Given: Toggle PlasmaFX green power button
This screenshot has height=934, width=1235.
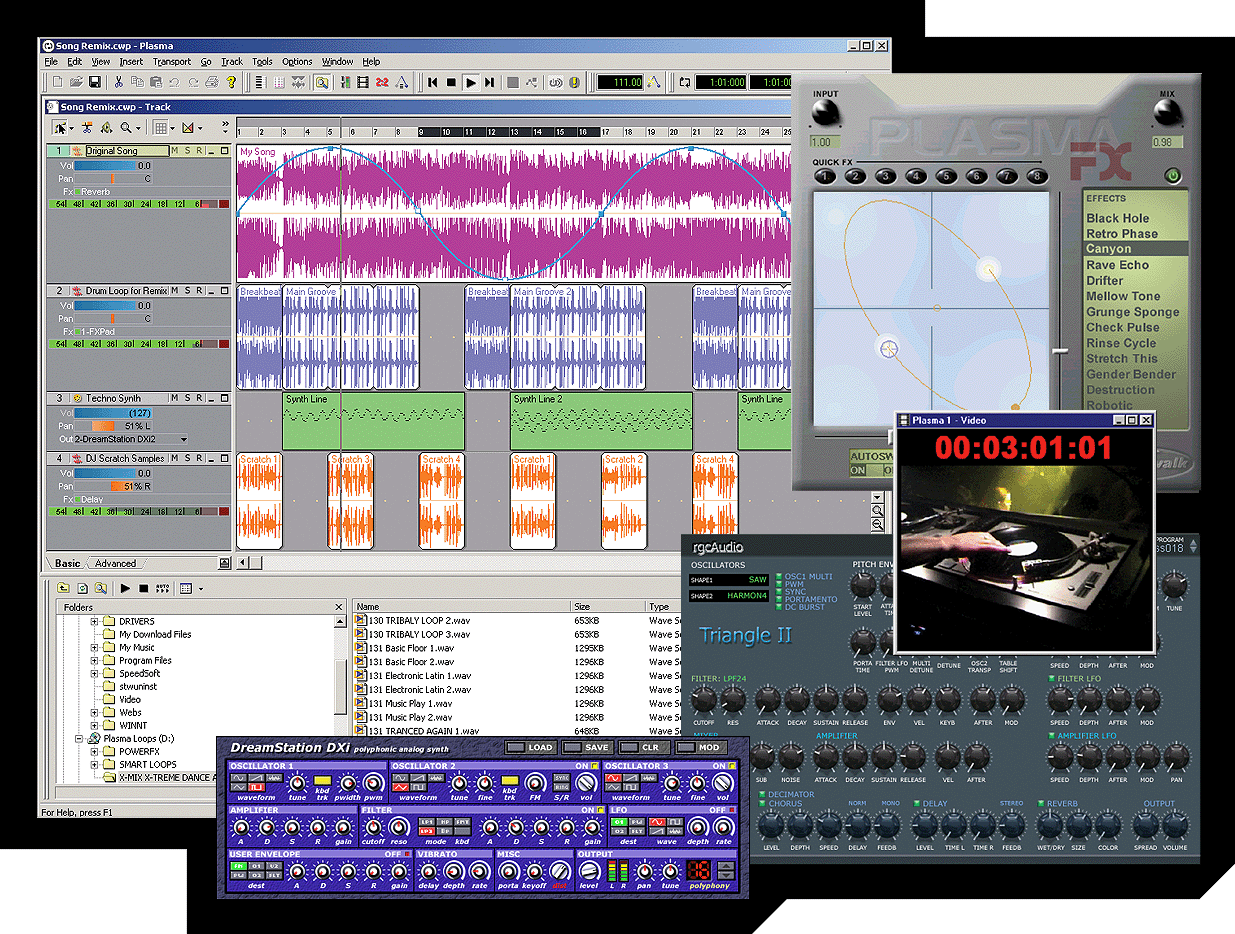Looking at the screenshot, I should point(1172,176).
